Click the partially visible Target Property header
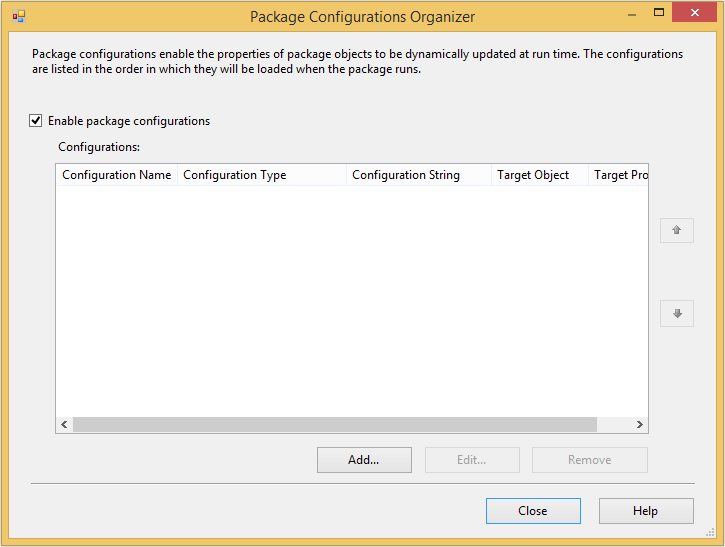 618,175
